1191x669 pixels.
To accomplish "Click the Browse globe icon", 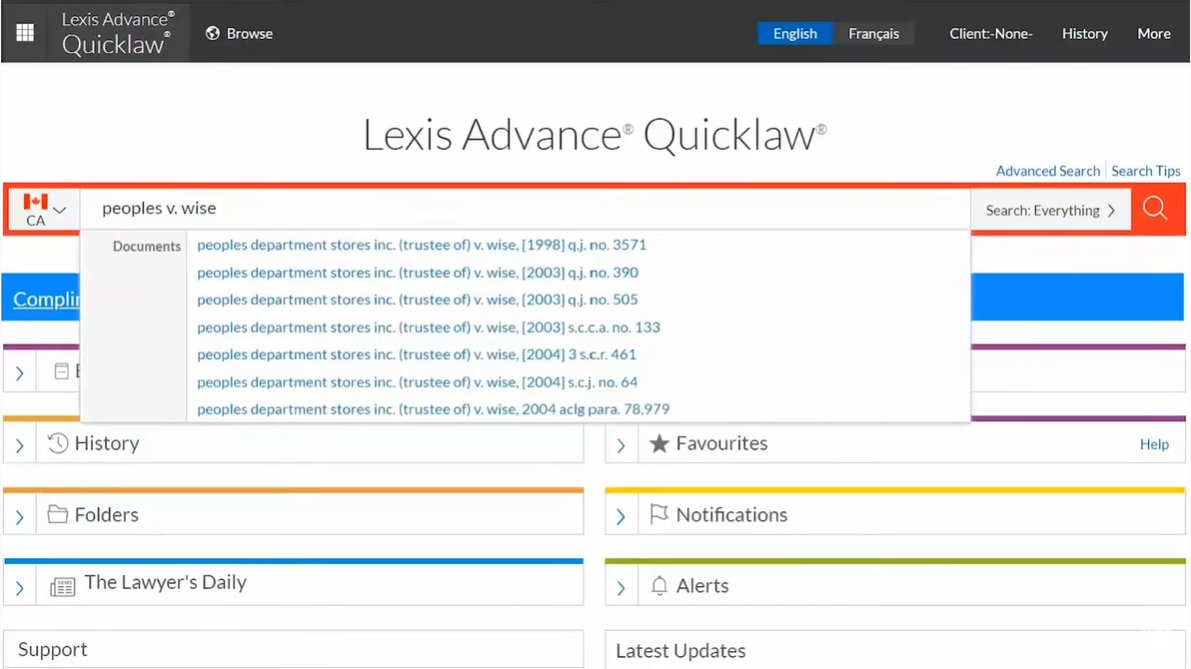I will pos(213,33).
